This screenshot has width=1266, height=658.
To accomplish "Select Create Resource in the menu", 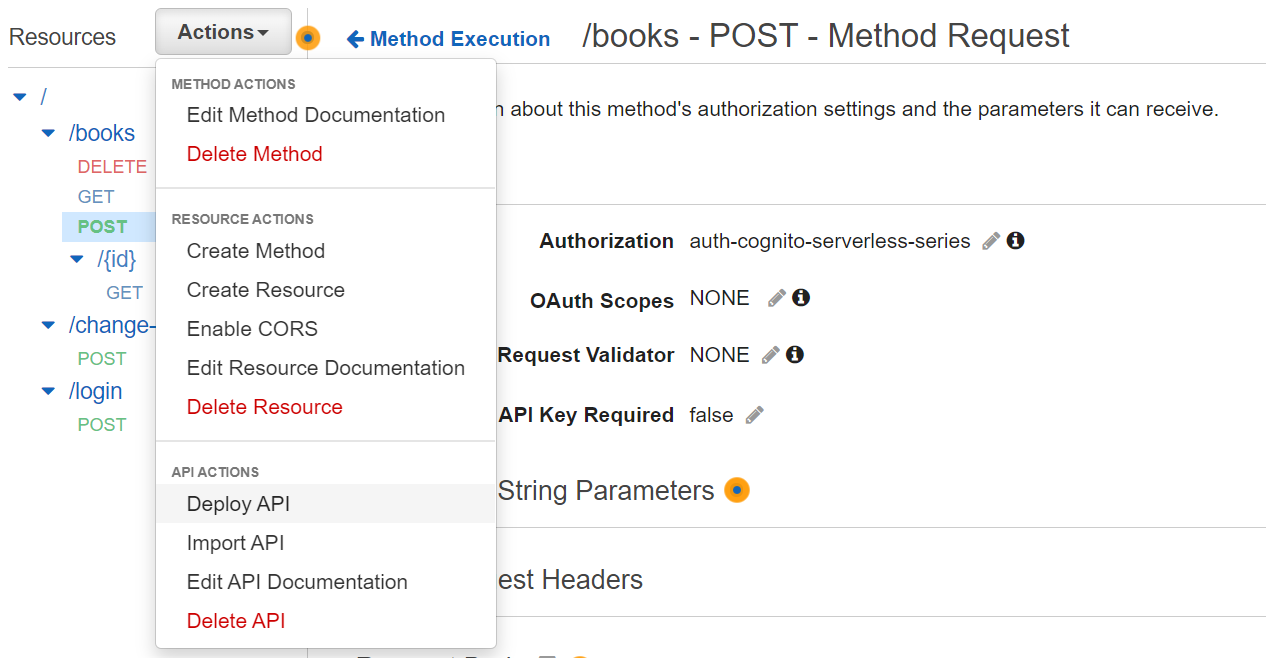I will point(265,290).
